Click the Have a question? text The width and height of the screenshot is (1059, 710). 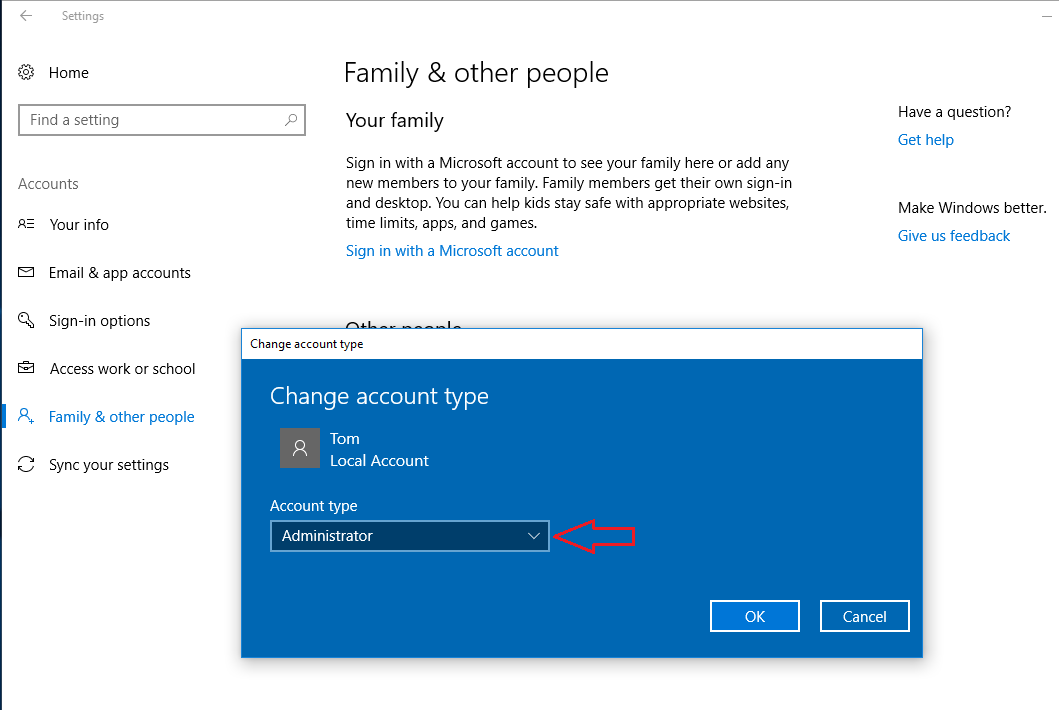954,111
